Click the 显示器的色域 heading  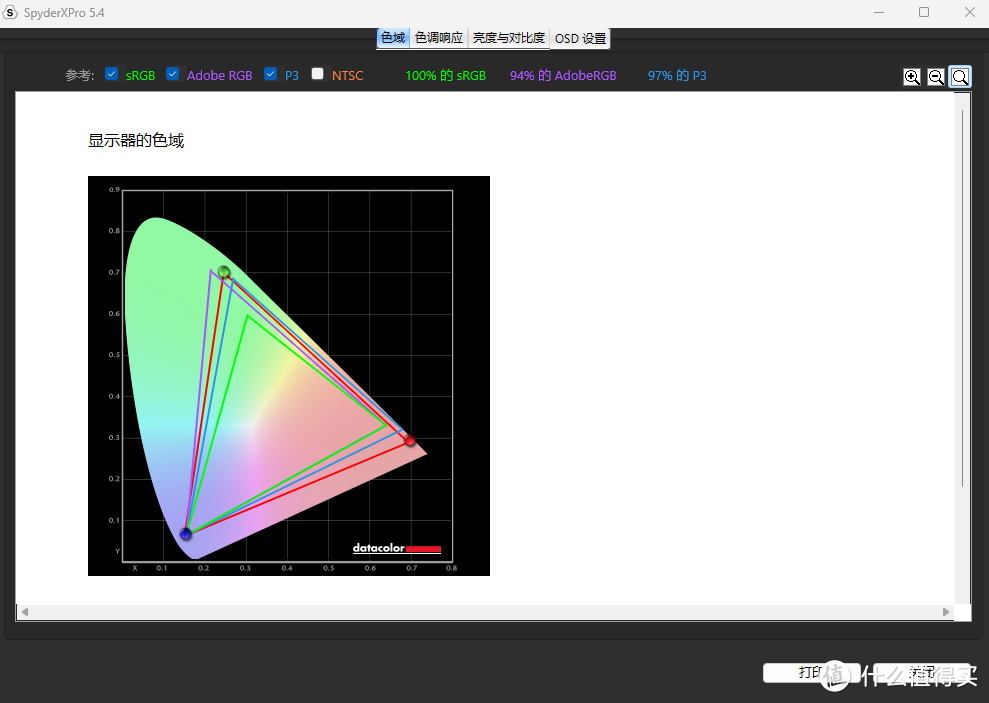tap(136, 140)
